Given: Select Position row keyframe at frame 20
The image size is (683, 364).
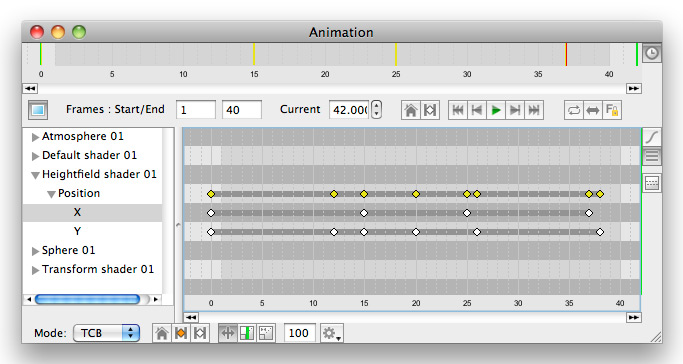Looking at the screenshot, I should click(x=416, y=194).
